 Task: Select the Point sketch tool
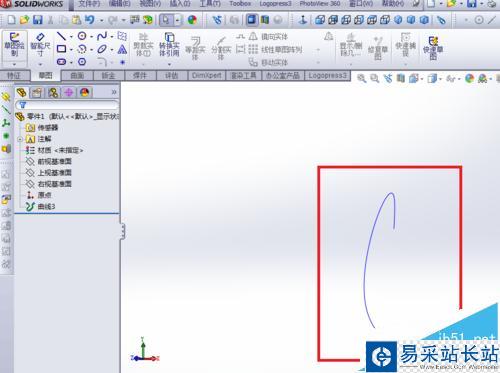(x=122, y=62)
